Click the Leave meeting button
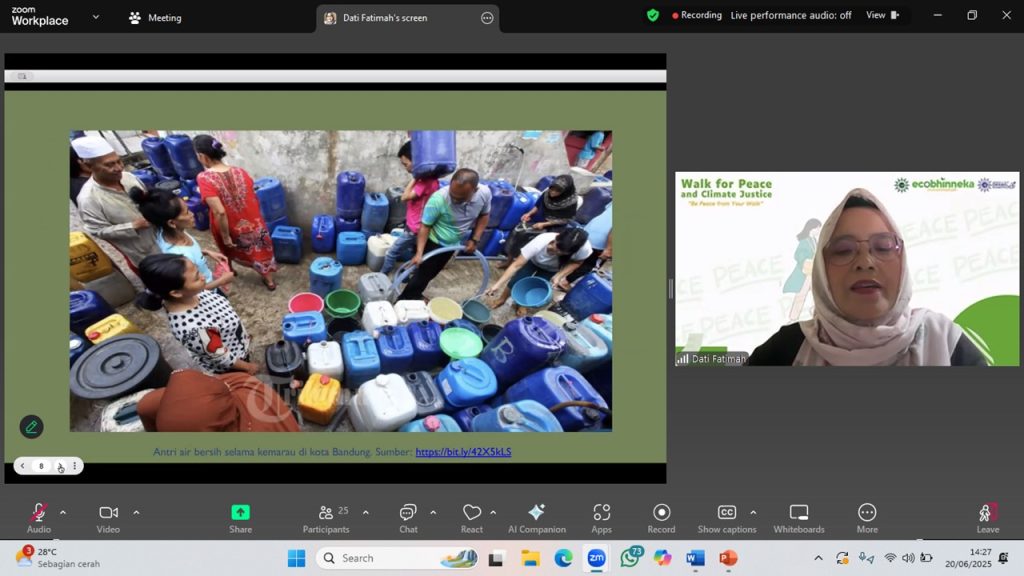The image size is (1024, 576). click(987, 517)
